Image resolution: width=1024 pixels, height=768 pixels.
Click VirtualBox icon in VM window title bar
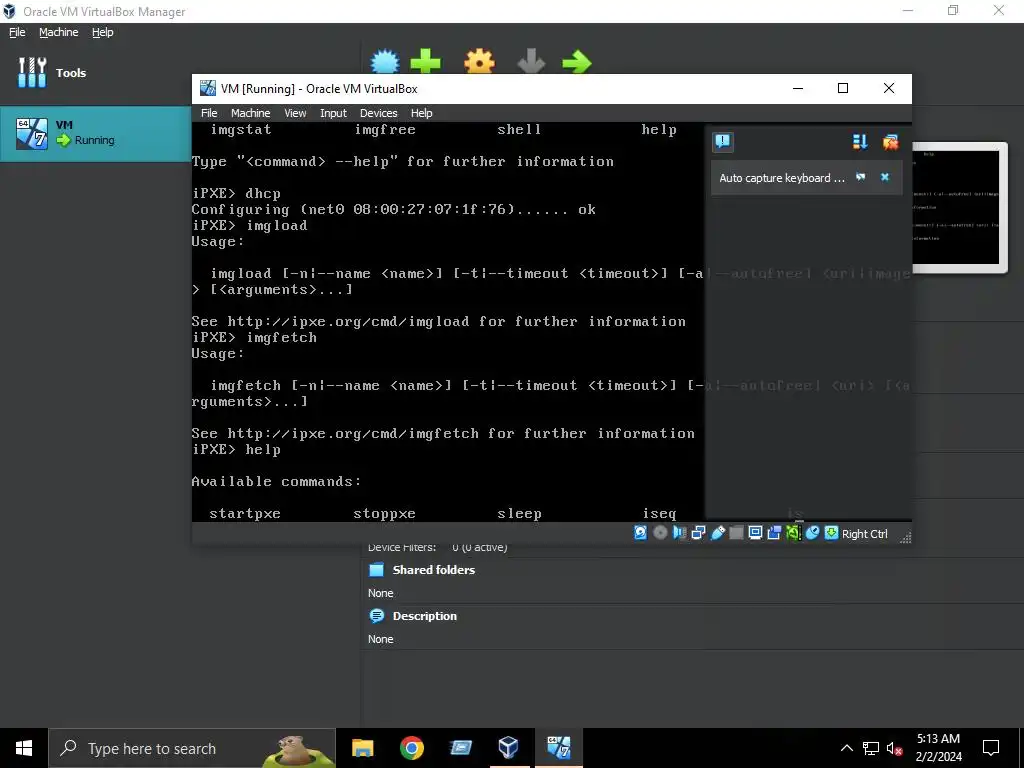[x=208, y=88]
